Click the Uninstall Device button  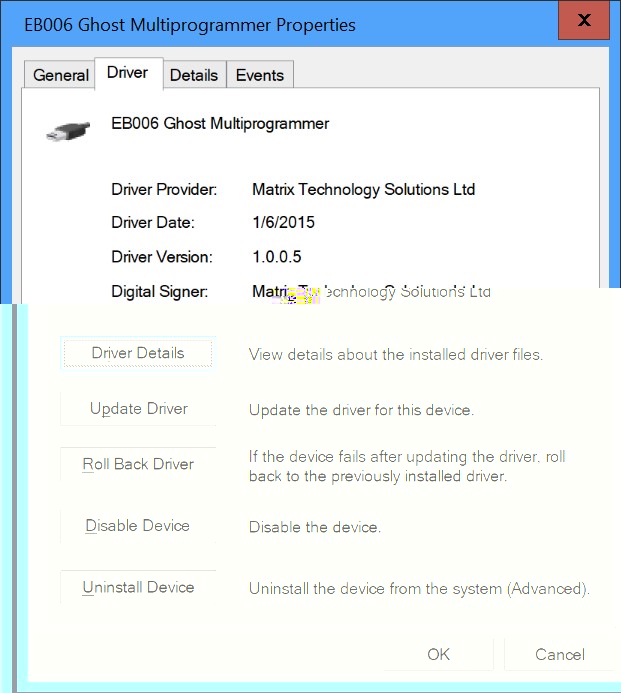click(138, 587)
